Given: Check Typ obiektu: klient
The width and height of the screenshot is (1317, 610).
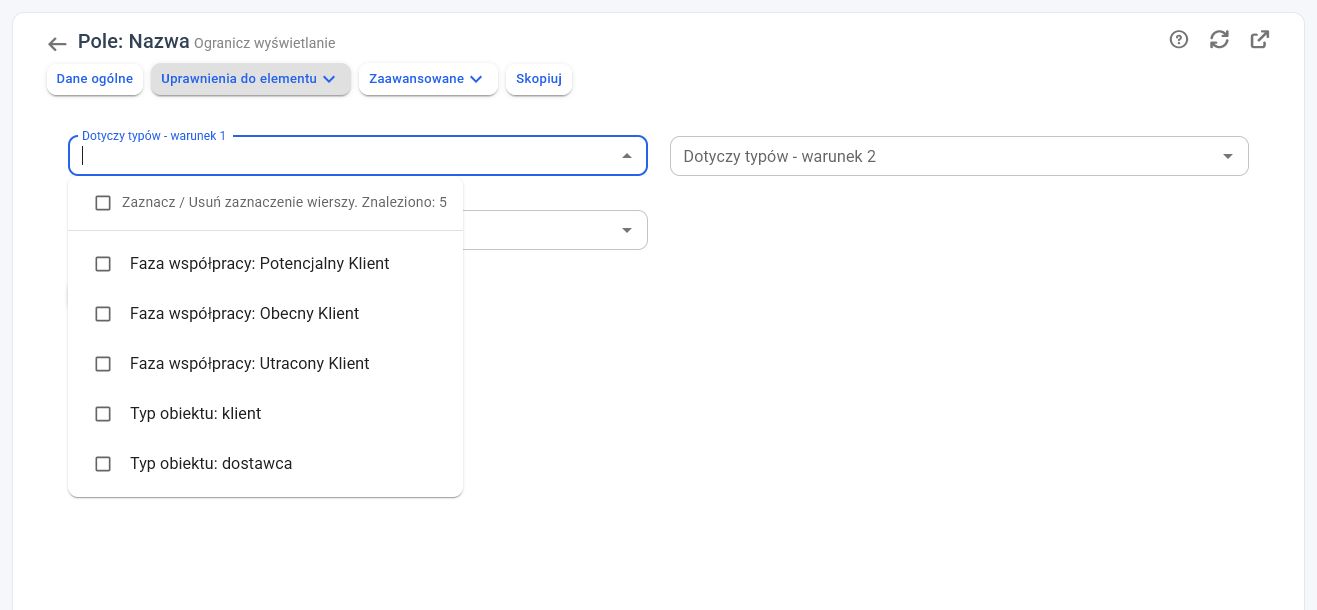Looking at the screenshot, I should [x=102, y=414].
